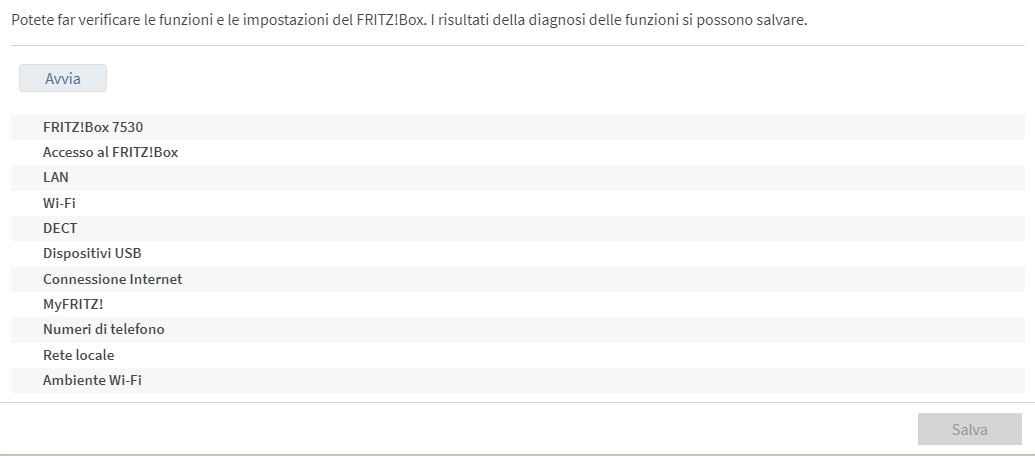Click the Ambiente Wi-Fi row

pyautogui.click(x=92, y=380)
